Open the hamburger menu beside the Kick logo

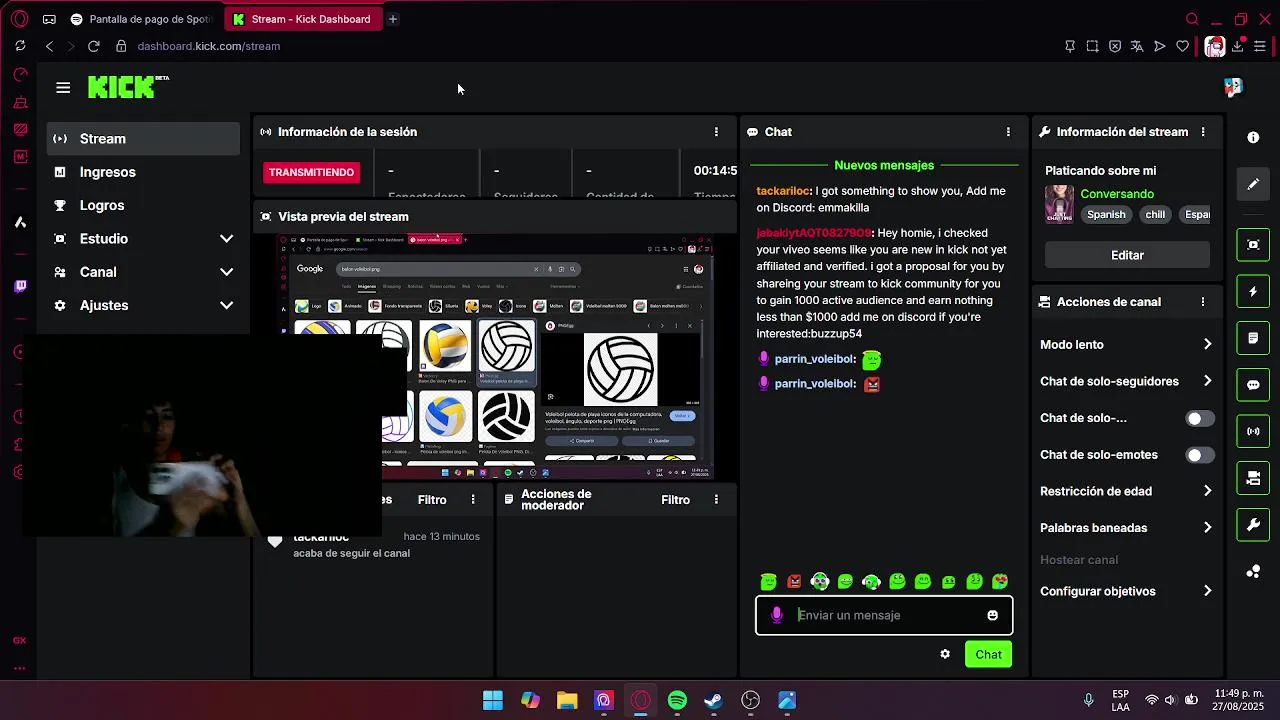point(63,88)
